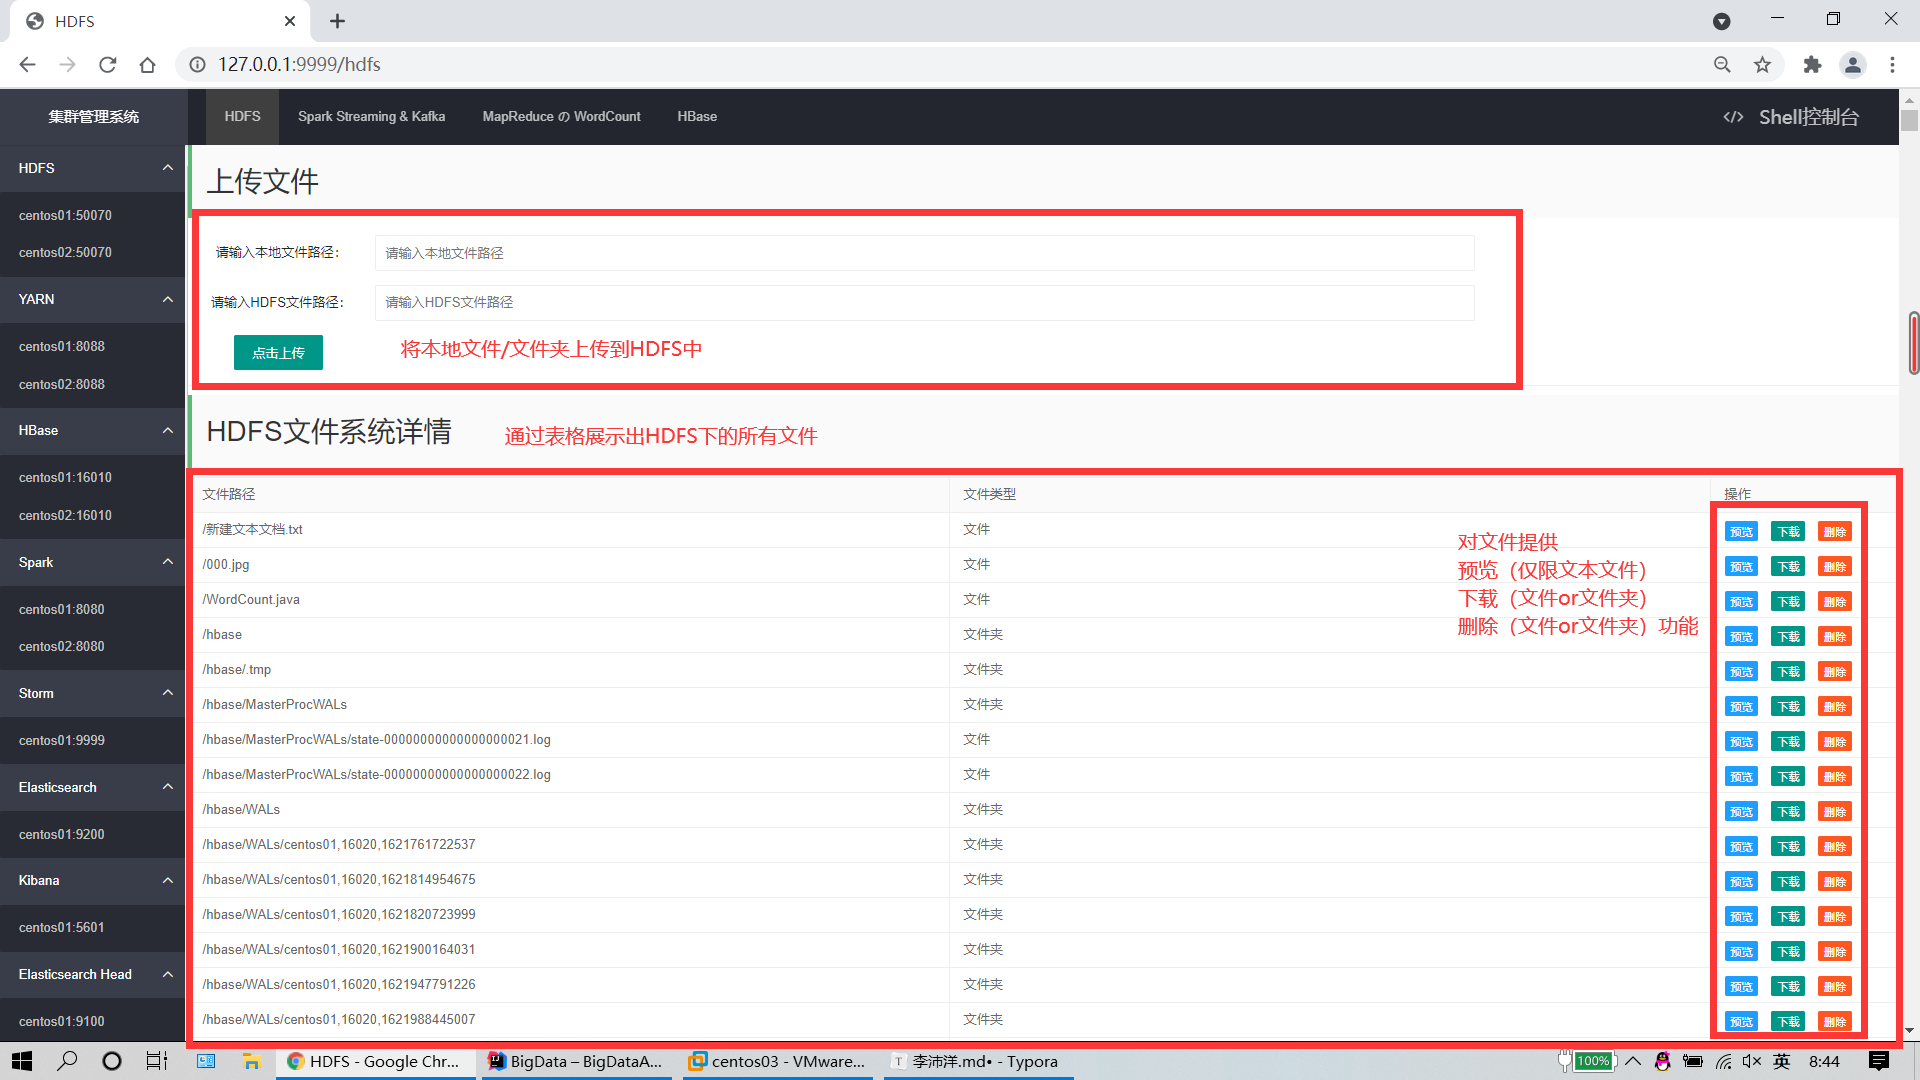Screen dimensions: 1920x1080
Task: Open the browser home page
Action: coord(148,65)
